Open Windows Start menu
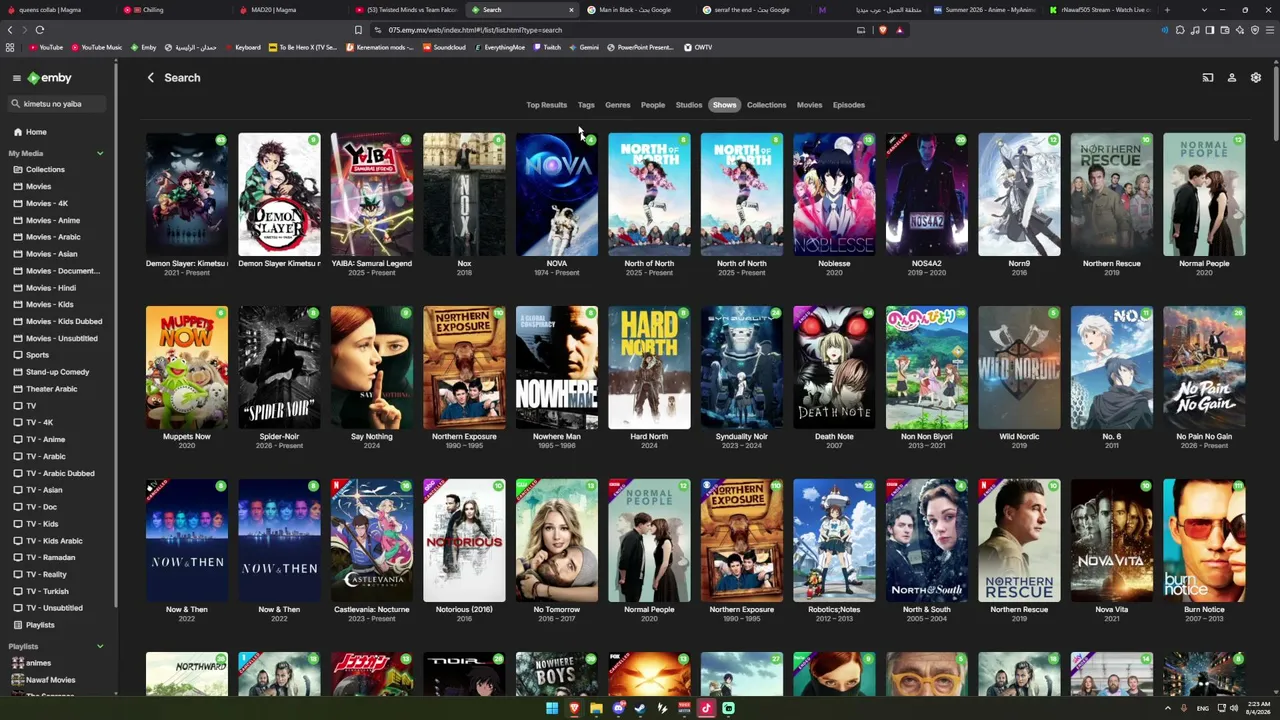Image resolution: width=1280 pixels, height=720 pixels. [551, 709]
